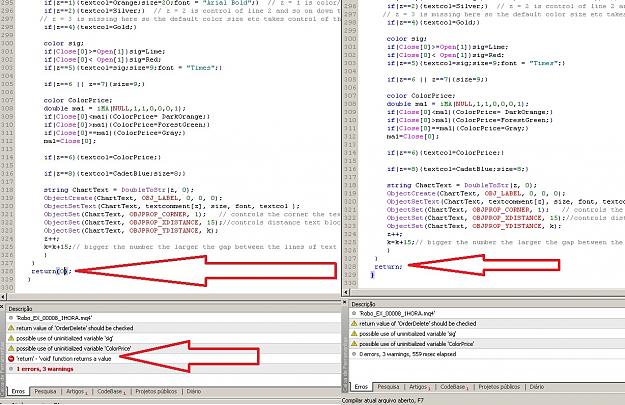625x405 pixels.
Task: Select the uninitialized 'ColorPrice' row in the right error list
Action: [487, 343]
